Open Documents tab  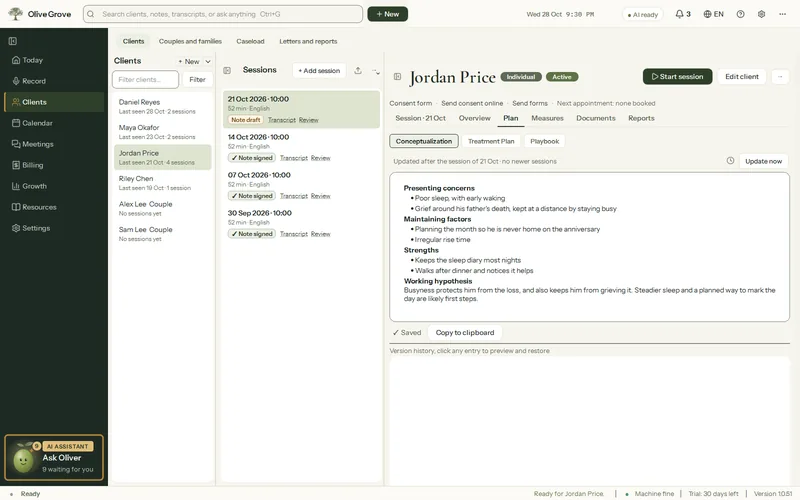595,118
